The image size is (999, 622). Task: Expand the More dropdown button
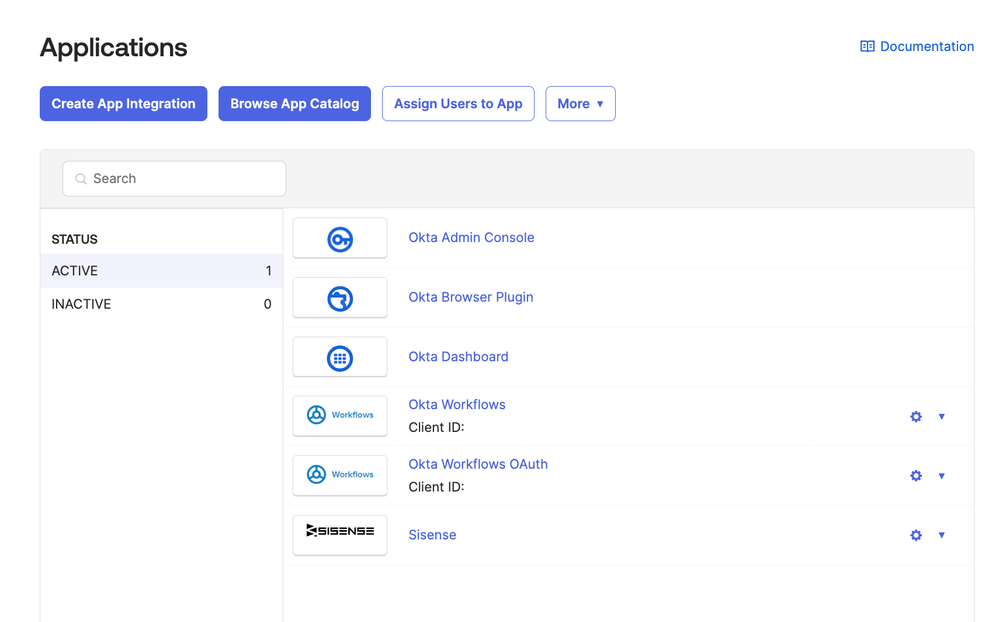coord(580,104)
